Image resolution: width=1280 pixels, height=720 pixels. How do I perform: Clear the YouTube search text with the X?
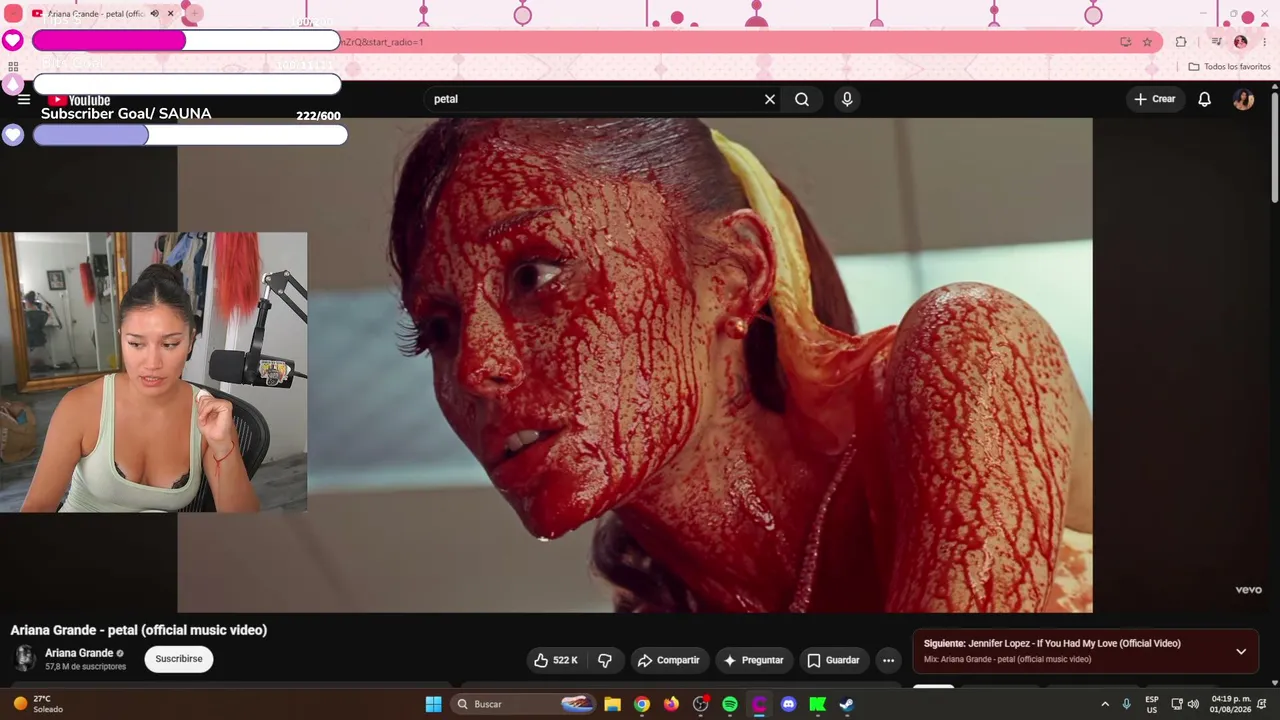[x=770, y=99]
